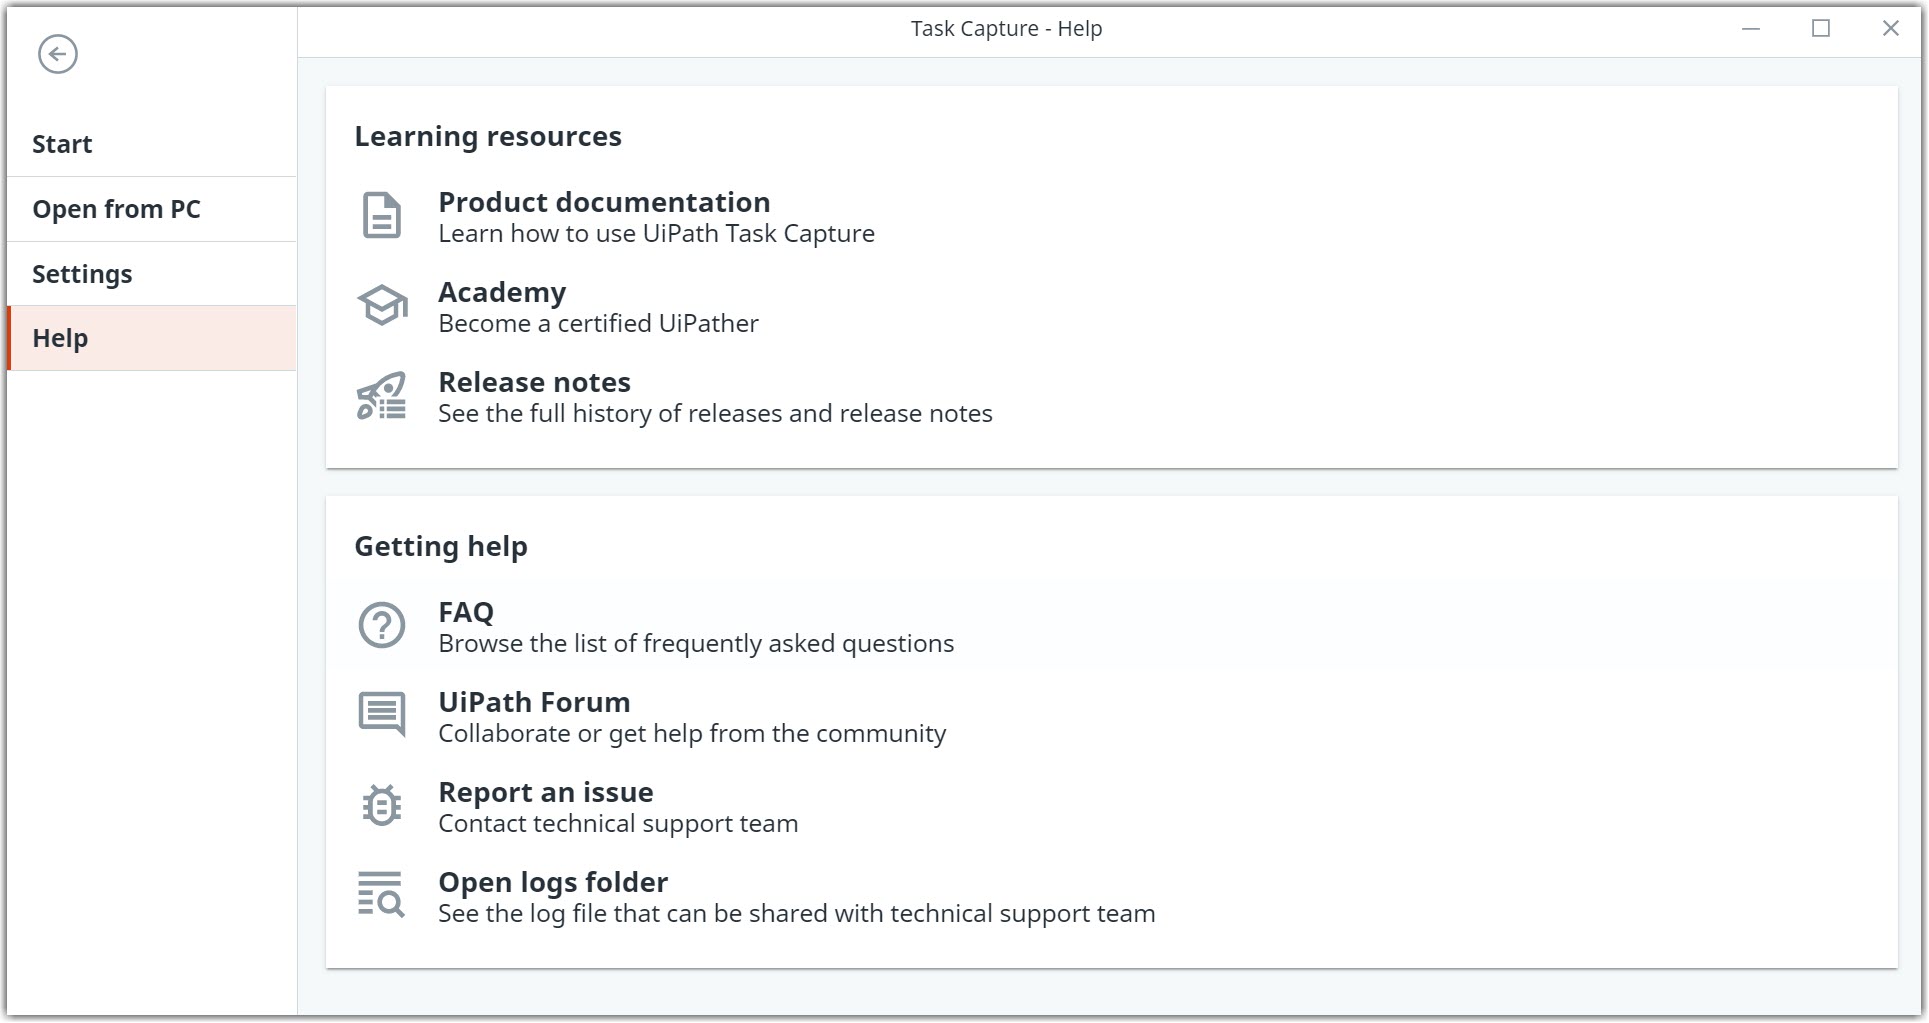Click the Product documentation page icon

click(381, 213)
